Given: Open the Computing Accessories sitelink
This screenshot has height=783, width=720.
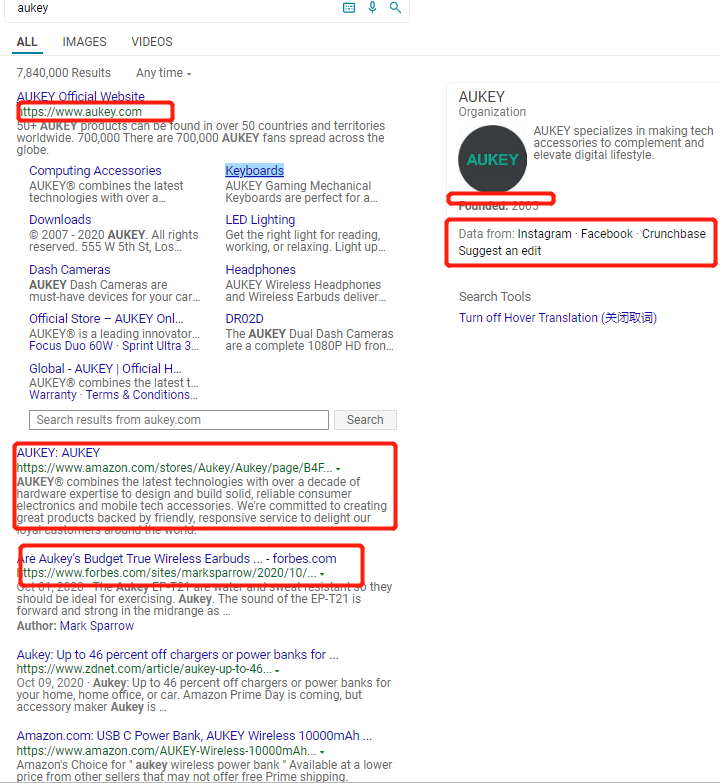Looking at the screenshot, I should point(95,171).
